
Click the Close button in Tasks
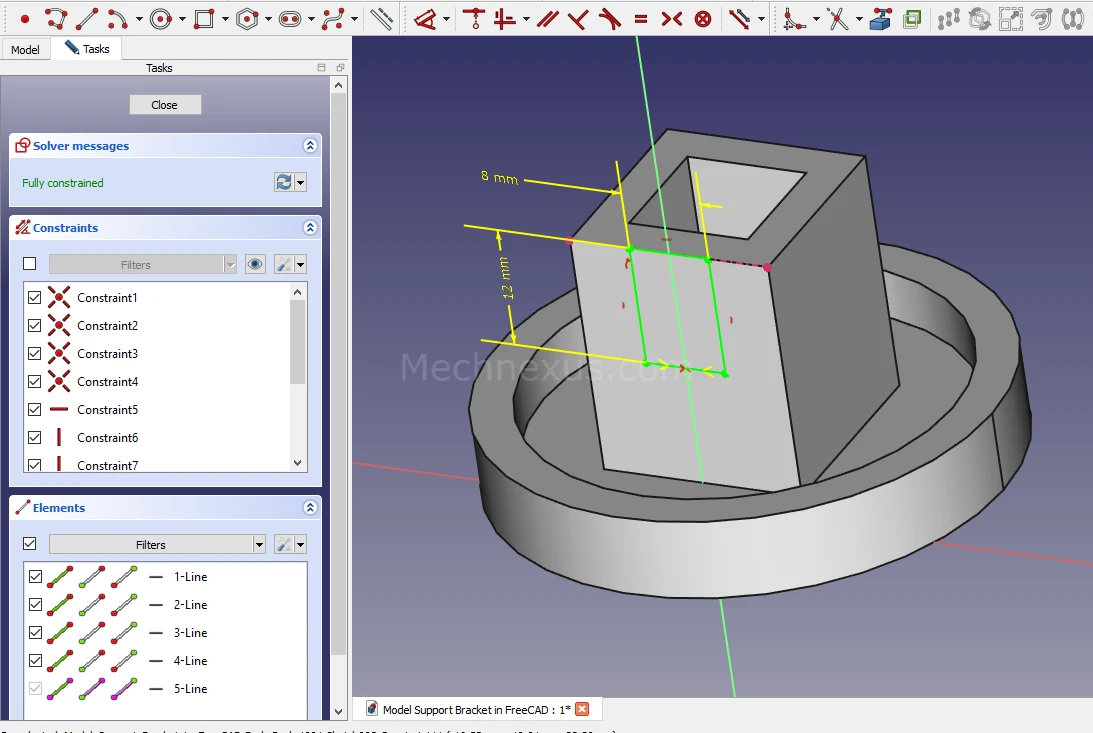(165, 105)
